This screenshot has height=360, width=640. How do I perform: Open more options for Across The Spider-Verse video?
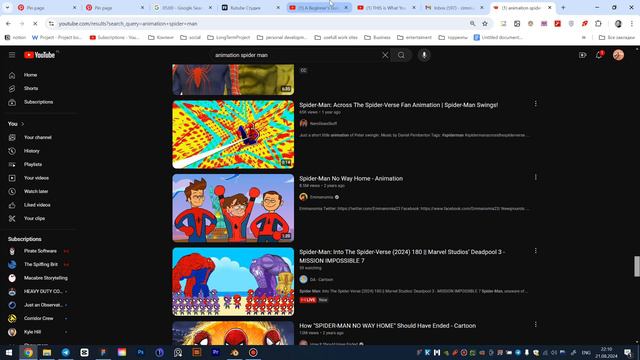click(536, 104)
